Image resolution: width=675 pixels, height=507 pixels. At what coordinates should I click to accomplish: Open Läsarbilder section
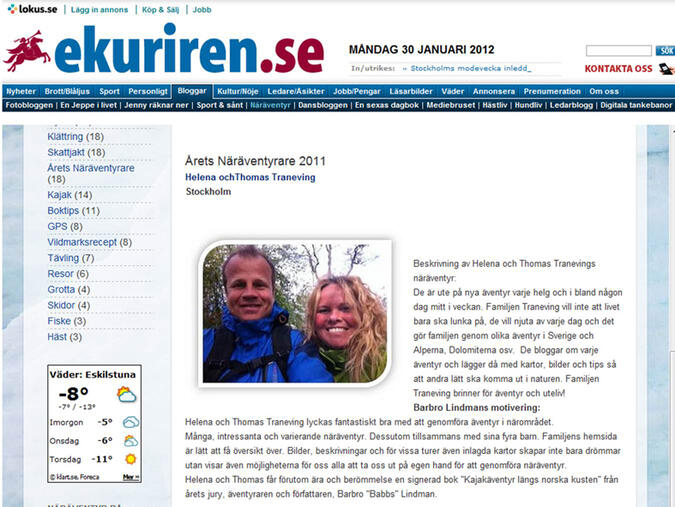pyautogui.click(x=411, y=91)
